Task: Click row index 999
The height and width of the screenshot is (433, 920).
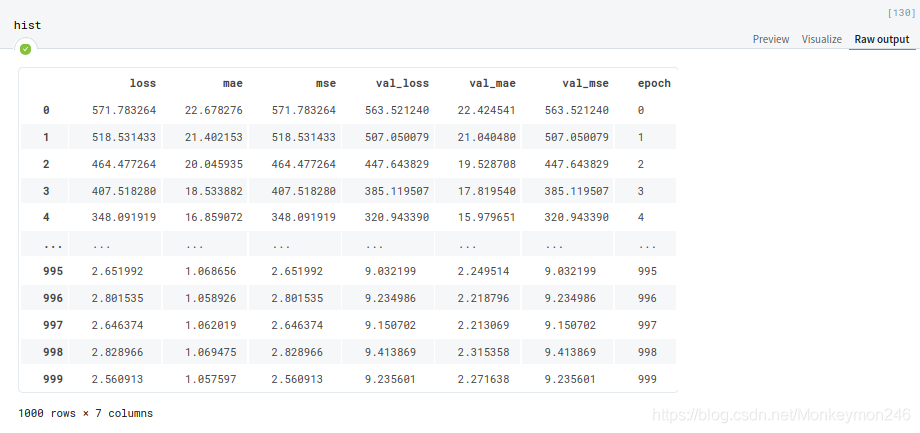Action: [52, 379]
